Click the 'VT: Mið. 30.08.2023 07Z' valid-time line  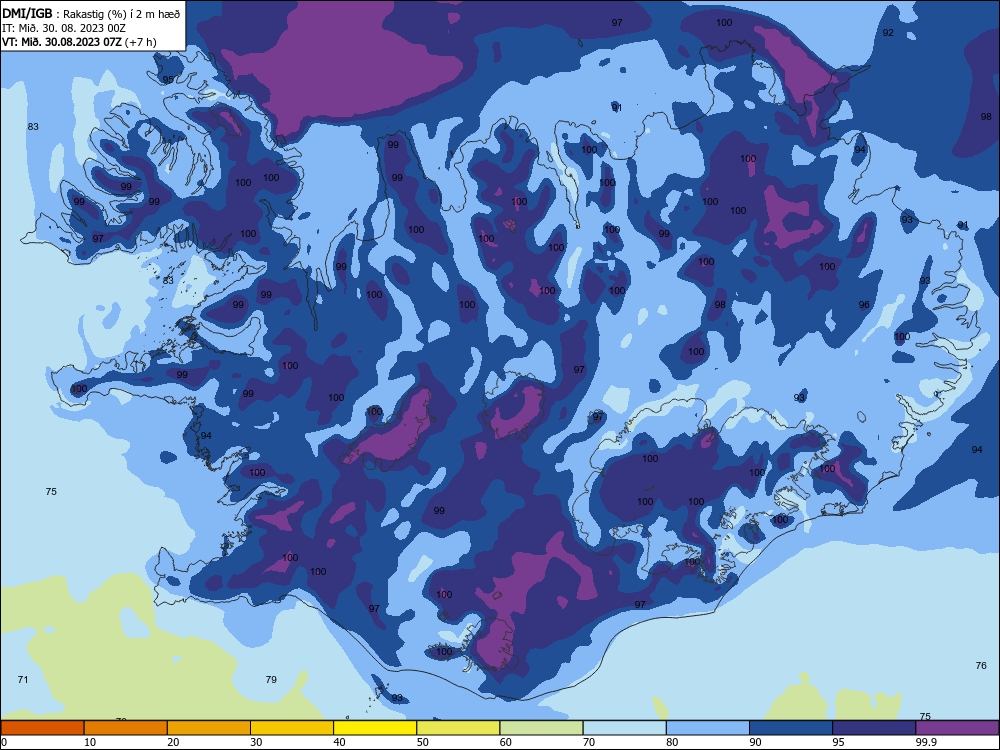pos(61,42)
